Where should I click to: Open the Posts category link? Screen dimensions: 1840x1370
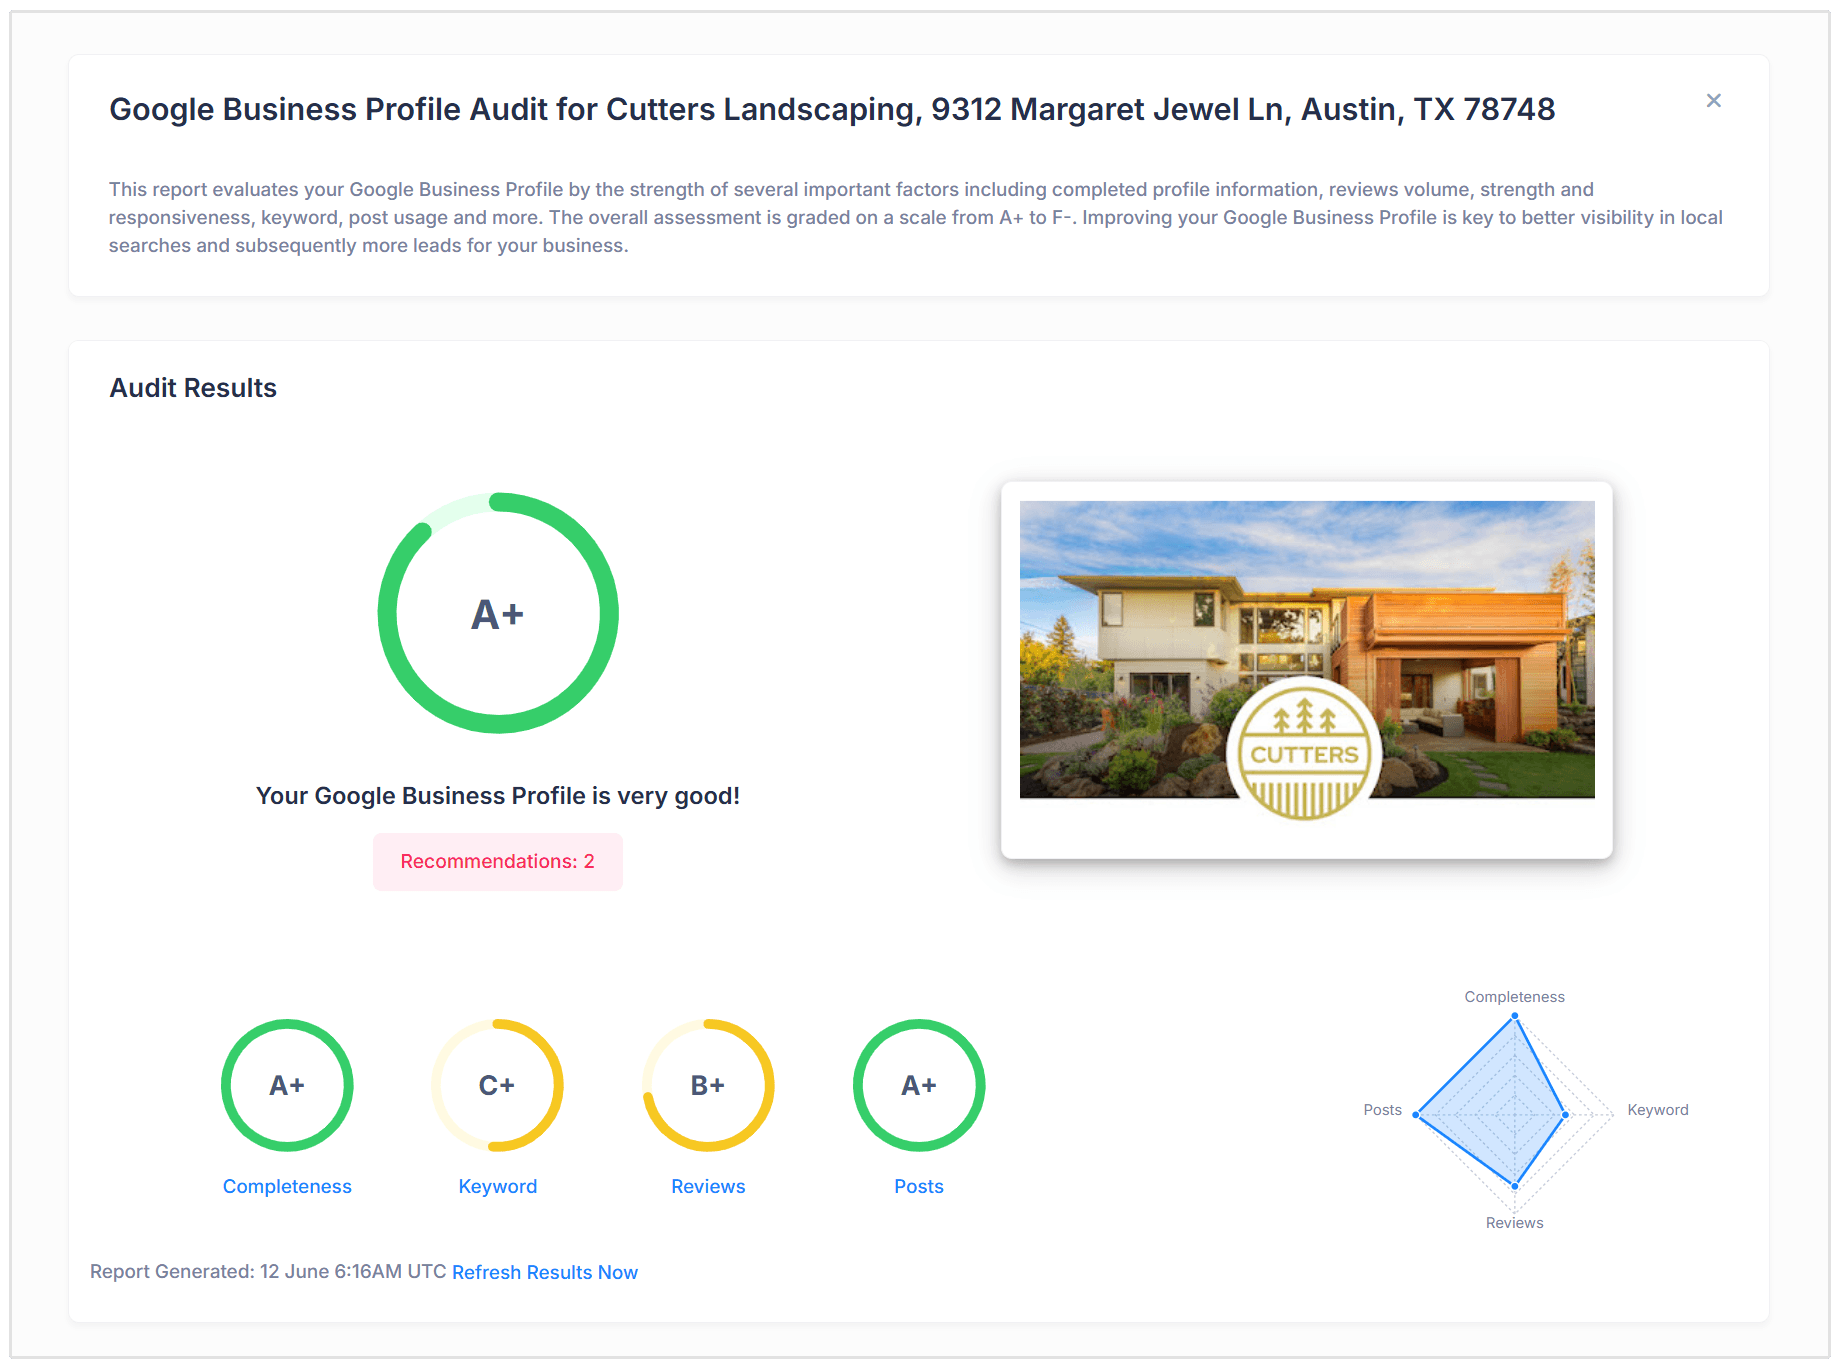919,1186
